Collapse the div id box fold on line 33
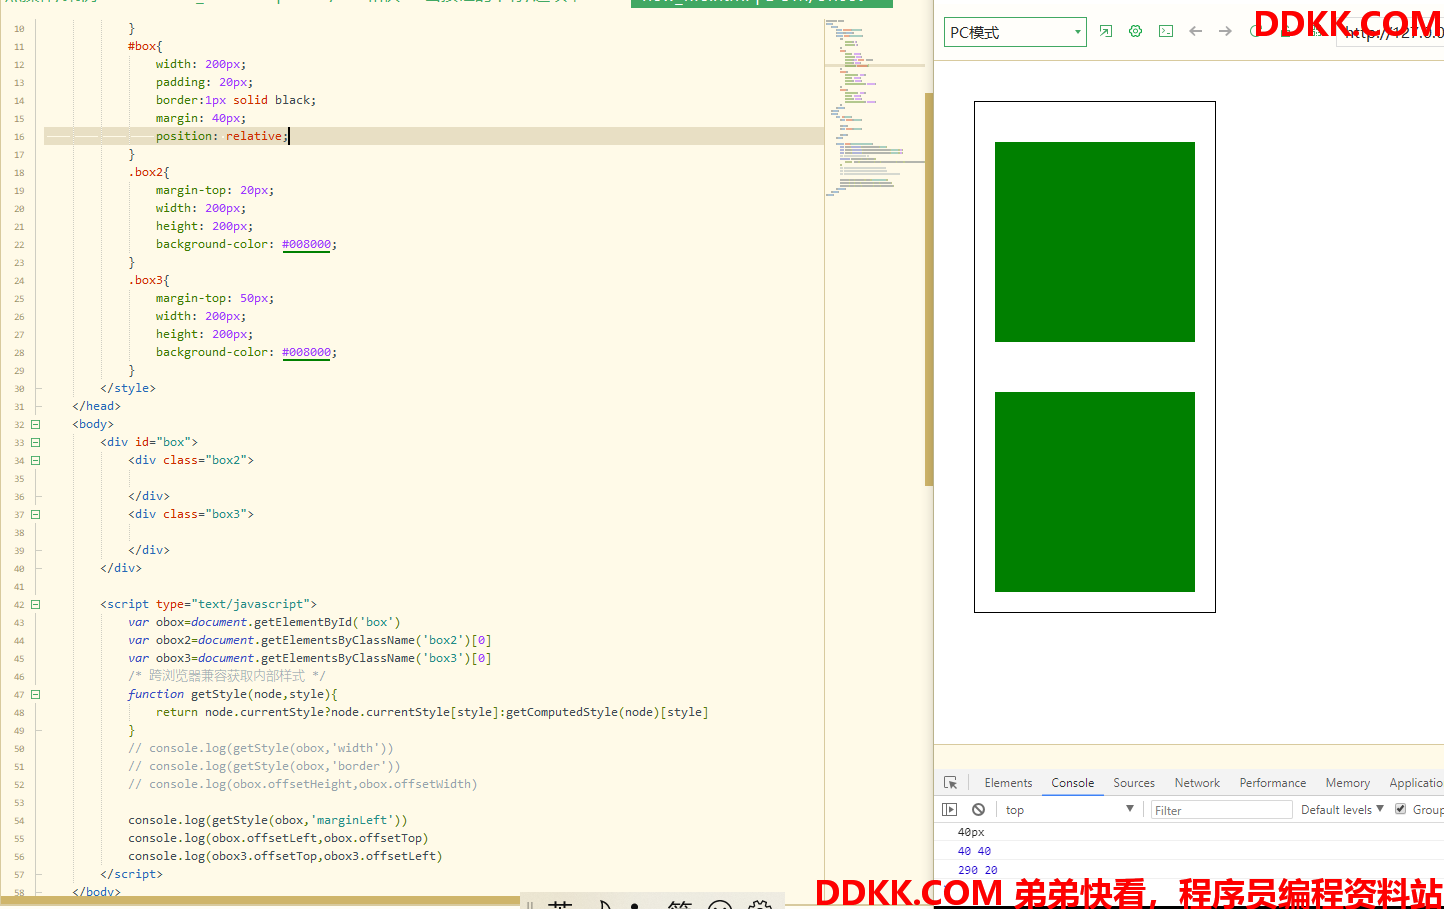The height and width of the screenshot is (909, 1444). 35,442
